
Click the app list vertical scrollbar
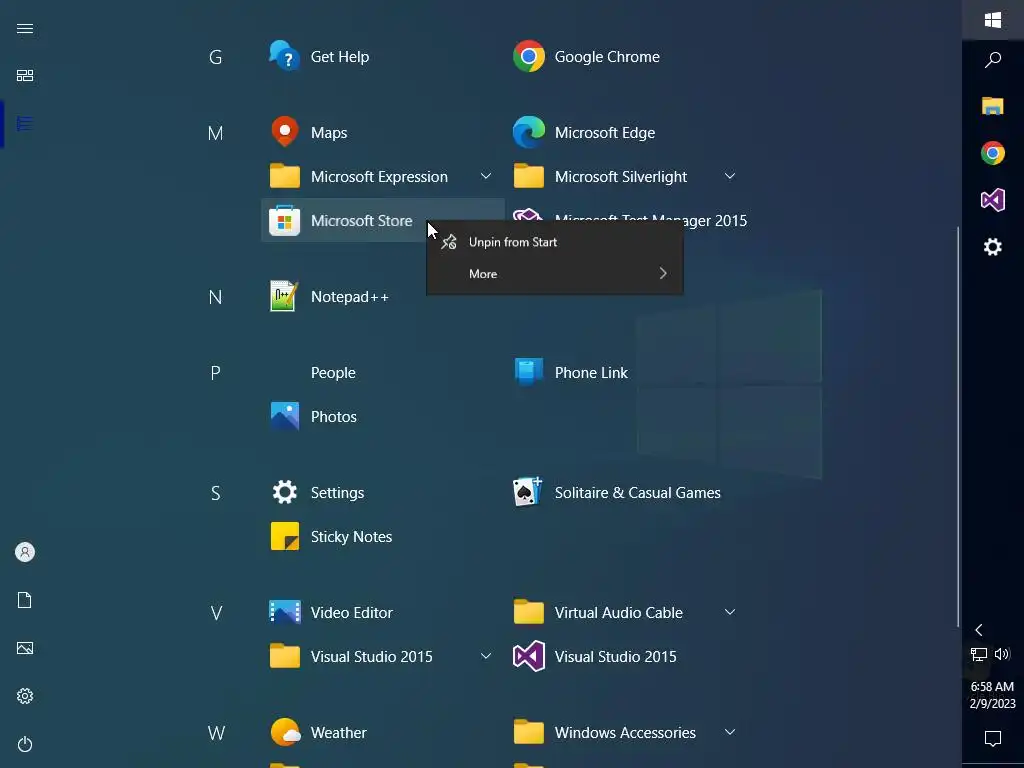tap(957, 426)
